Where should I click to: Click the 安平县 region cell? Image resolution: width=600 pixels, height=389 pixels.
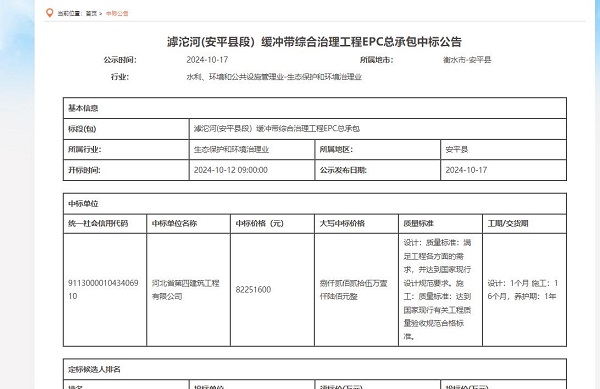point(503,149)
